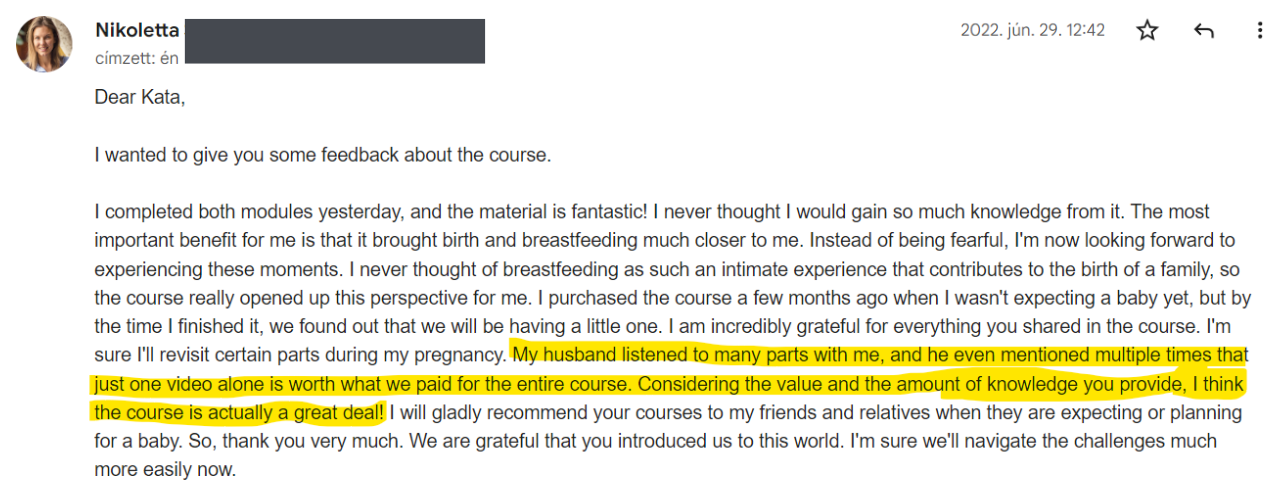1280x500 pixels.
Task: Click the sender name Nikoletta
Action: (x=137, y=30)
